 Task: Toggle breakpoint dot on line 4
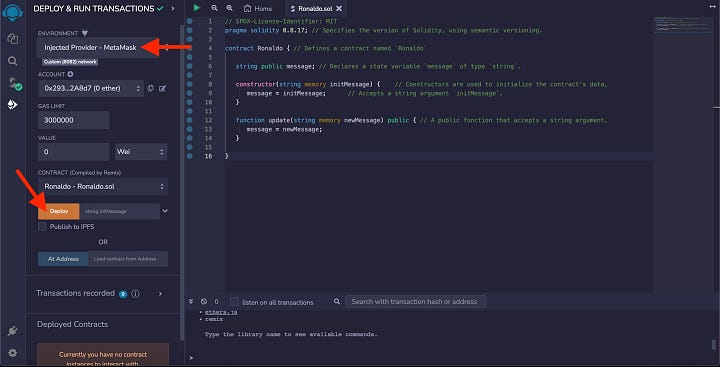pyautogui.click(x=189, y=48)
